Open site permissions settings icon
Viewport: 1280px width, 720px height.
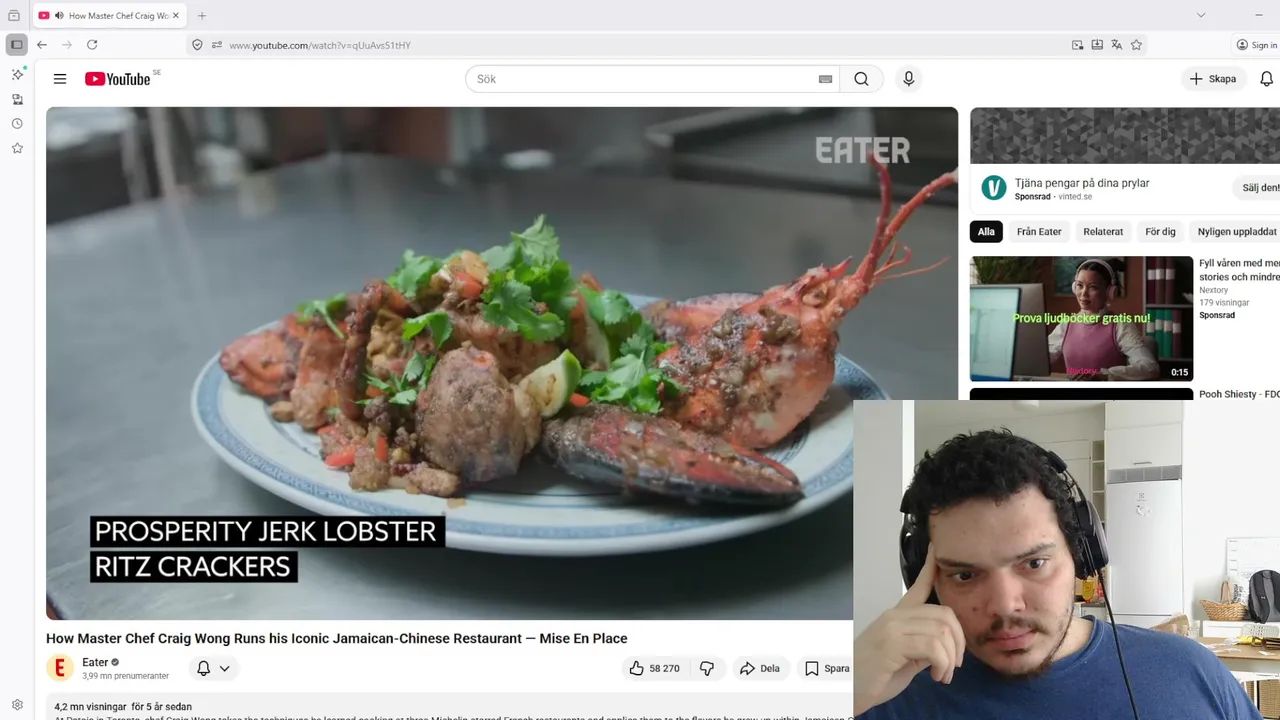coord(216,45)
